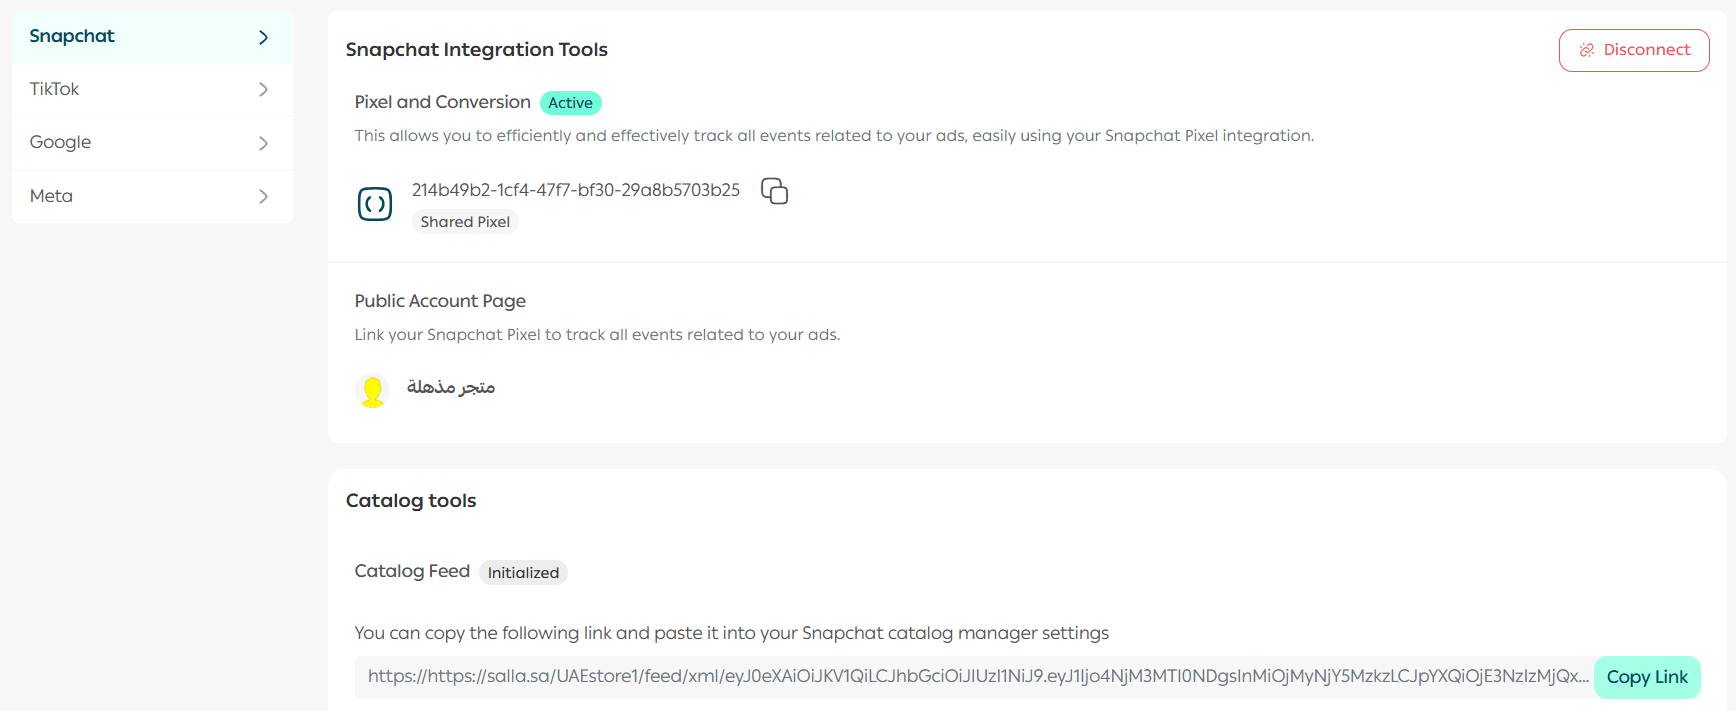This screenshot has width=1736, height=711.
Task: Select Meta in the sidebar
Action: coord(52,196)
